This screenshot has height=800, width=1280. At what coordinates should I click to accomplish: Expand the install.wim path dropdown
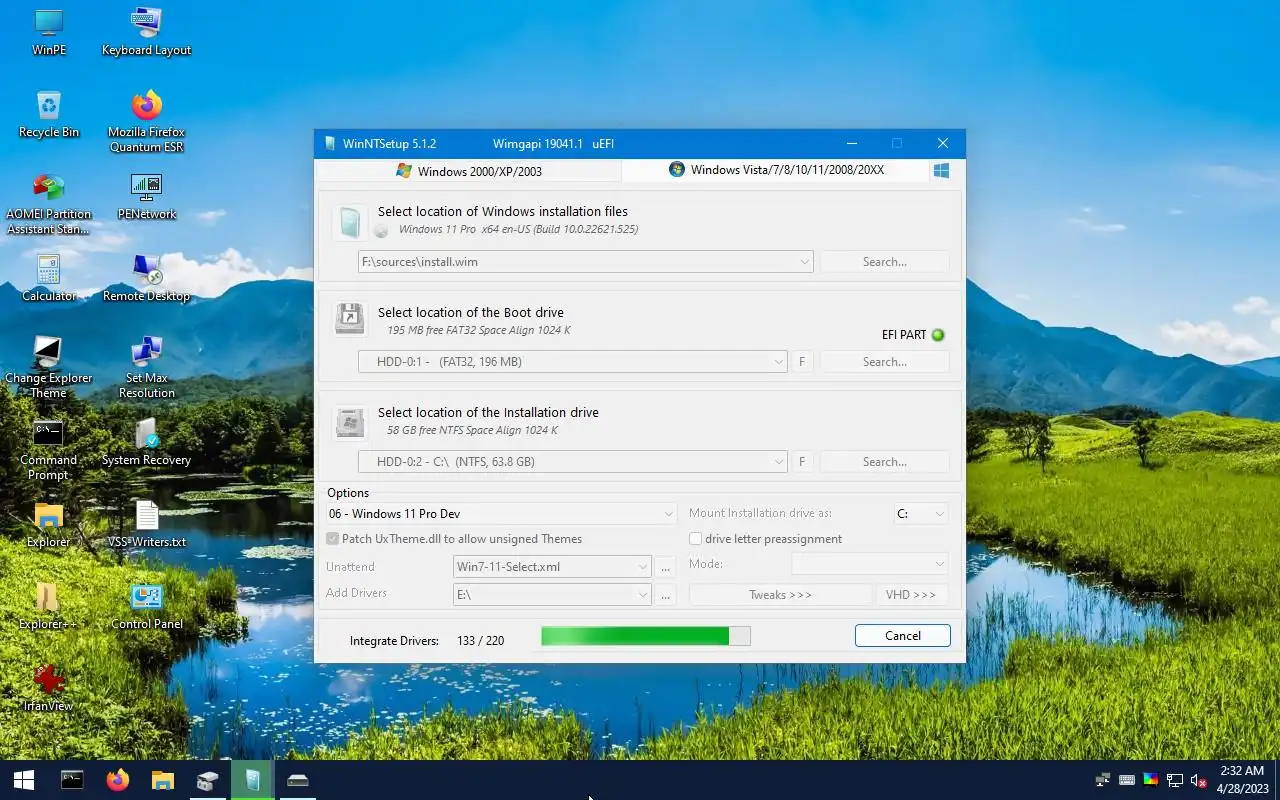coord(804,262)
